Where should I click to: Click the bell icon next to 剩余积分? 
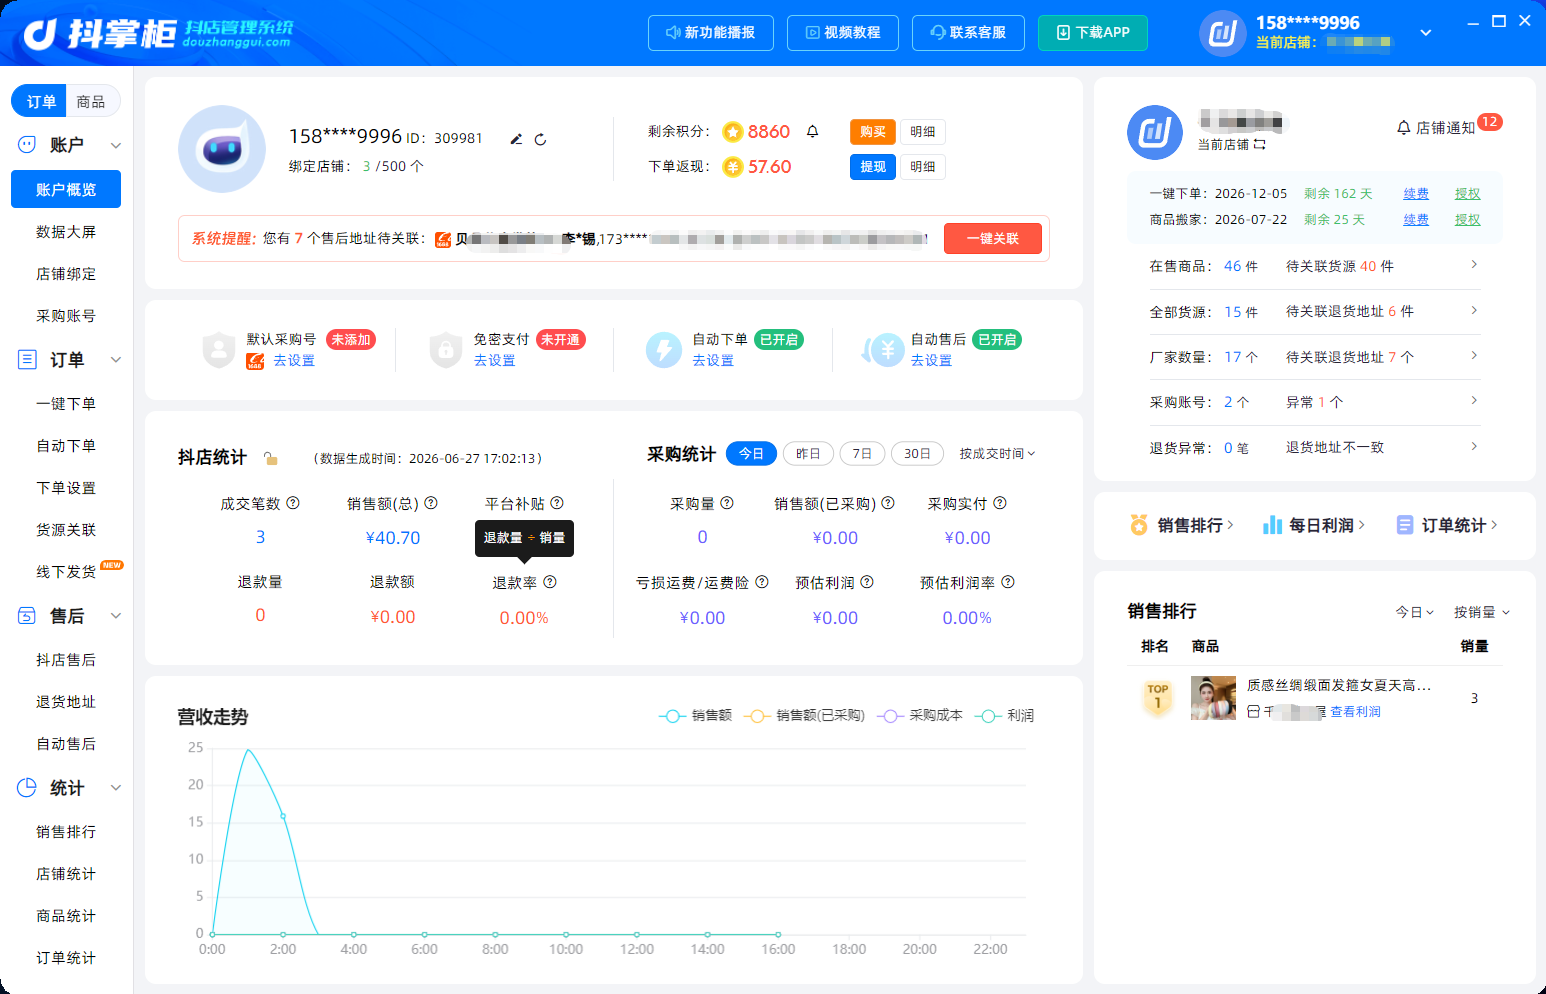coord(813,131)
